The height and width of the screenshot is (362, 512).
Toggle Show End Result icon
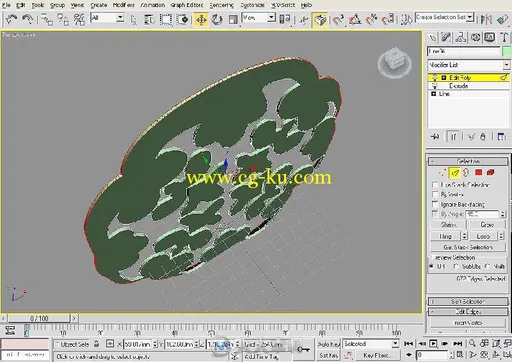(454, 137)
